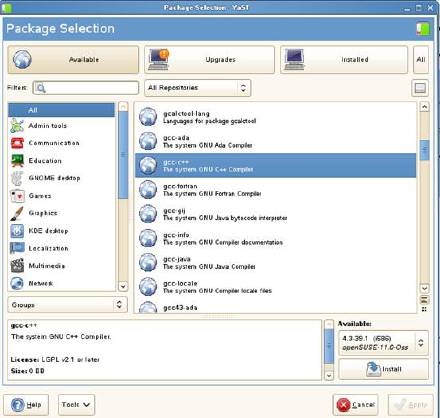Screen dimensions: 440x418
Task: Select the Communication telephone icon
Action: tap(17, 143)
